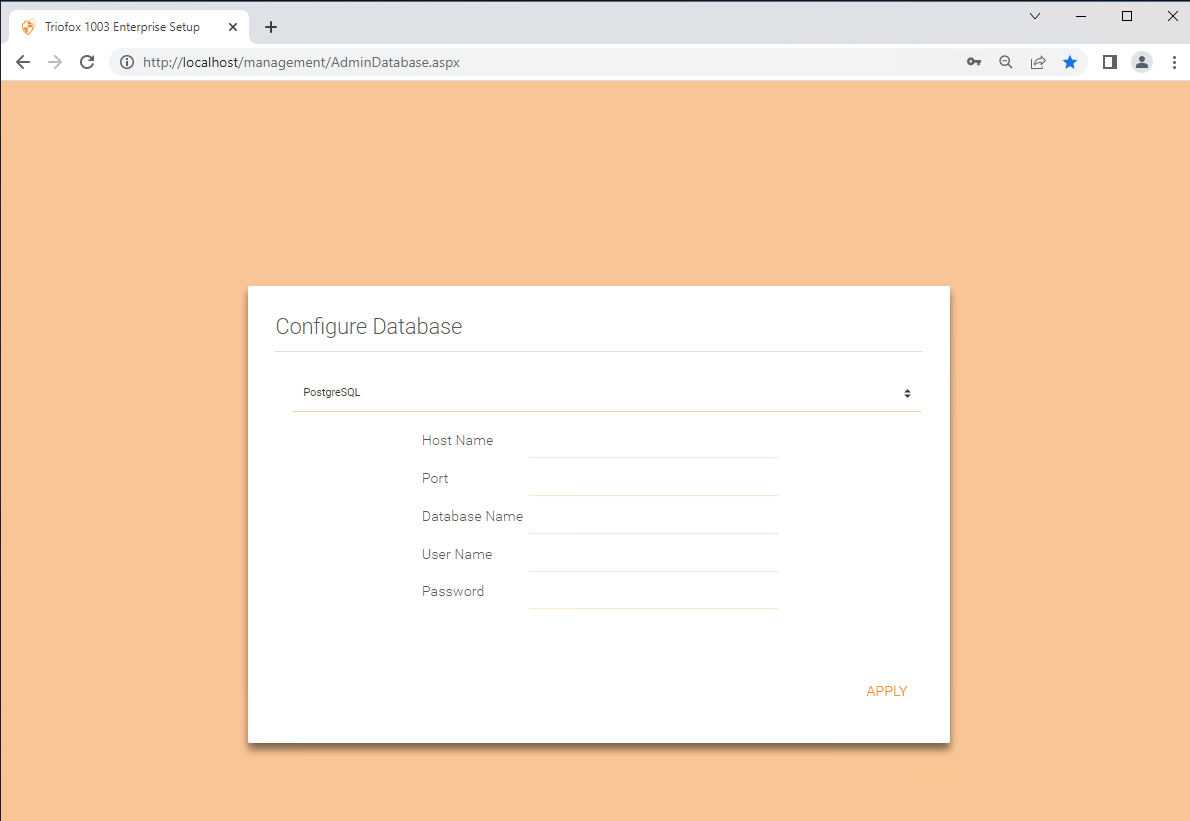The height and width of the screenshot is (821, 1190).
Task: Click the Database Name label
Action: (x=472, y=516)
